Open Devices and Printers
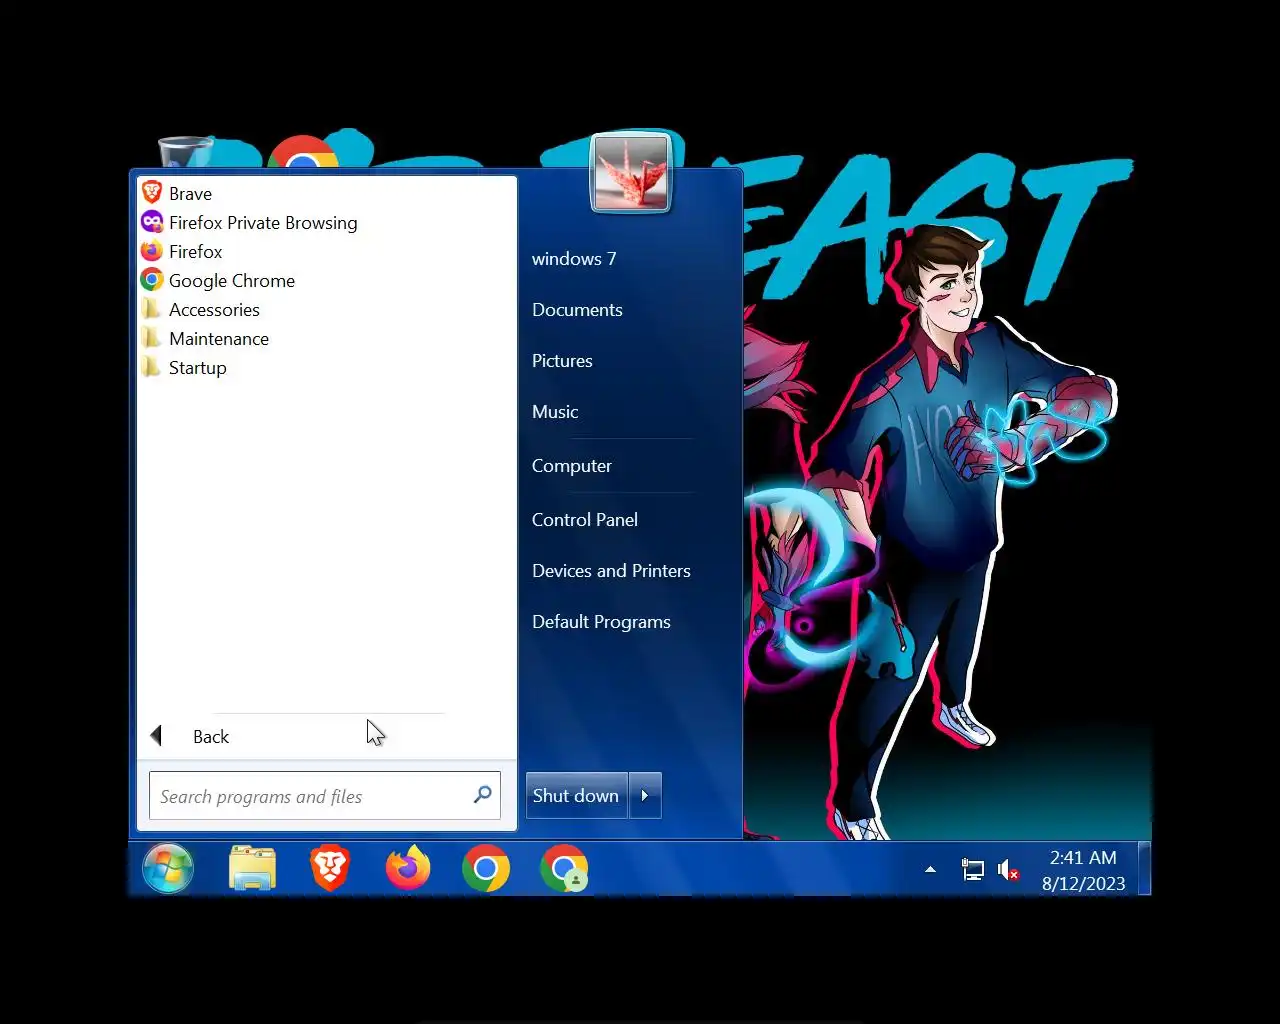The width and height of the screenshot is (1280, 1024). click(x=611, y=570)
